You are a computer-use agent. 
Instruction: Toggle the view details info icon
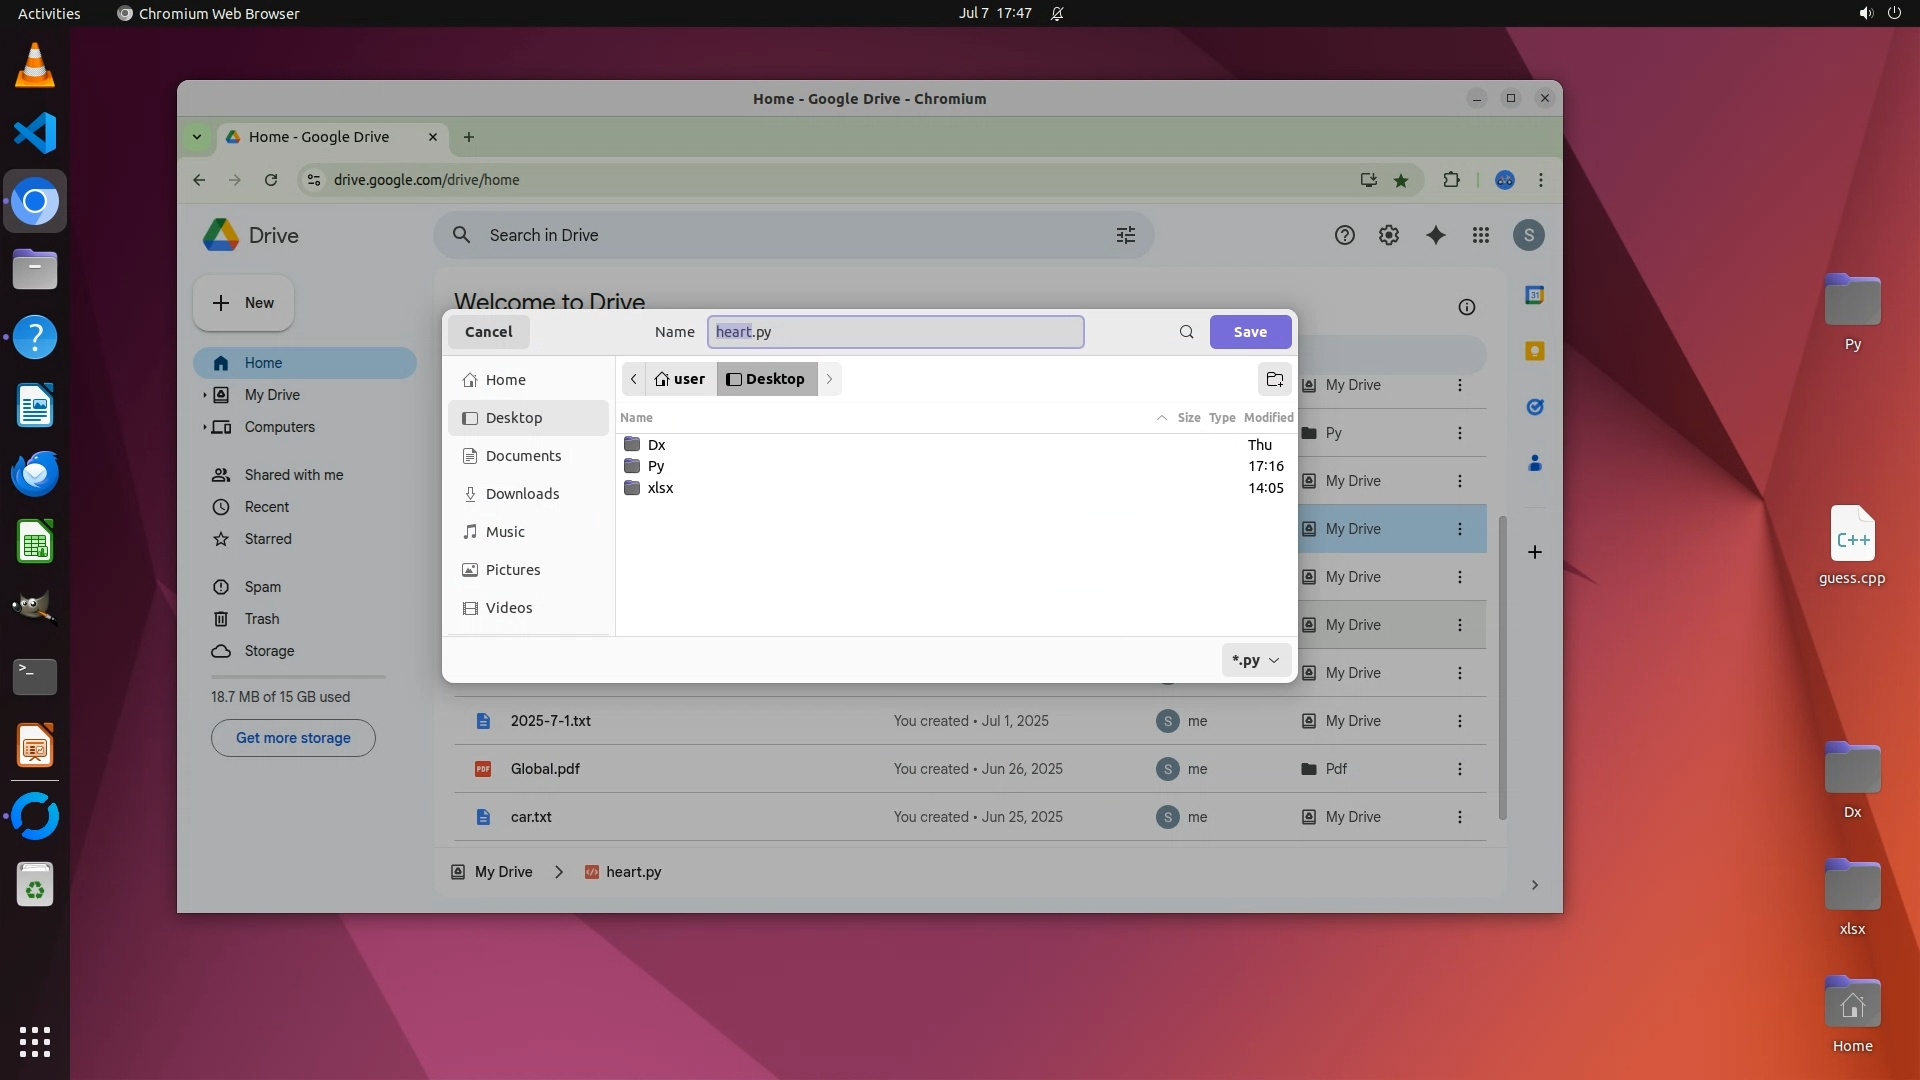1466,307
